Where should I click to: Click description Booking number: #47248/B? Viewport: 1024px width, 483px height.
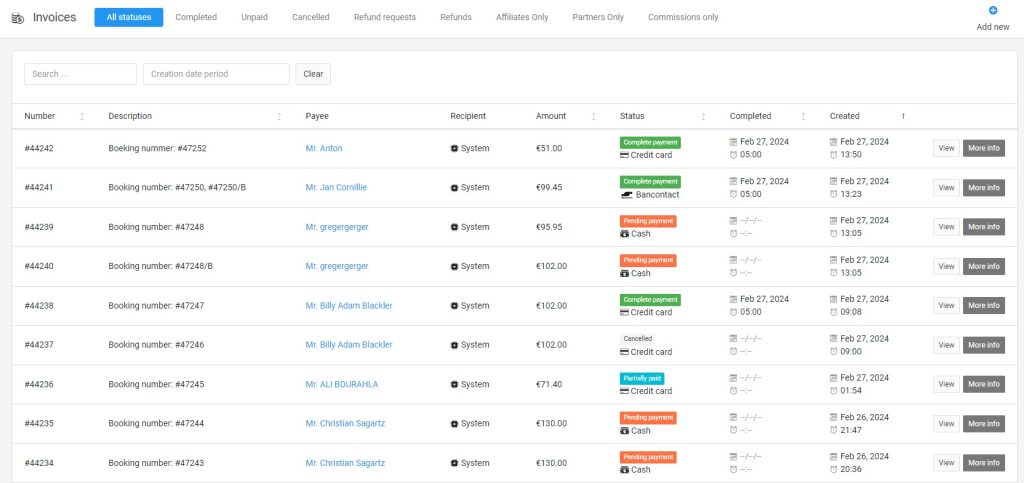161,266
